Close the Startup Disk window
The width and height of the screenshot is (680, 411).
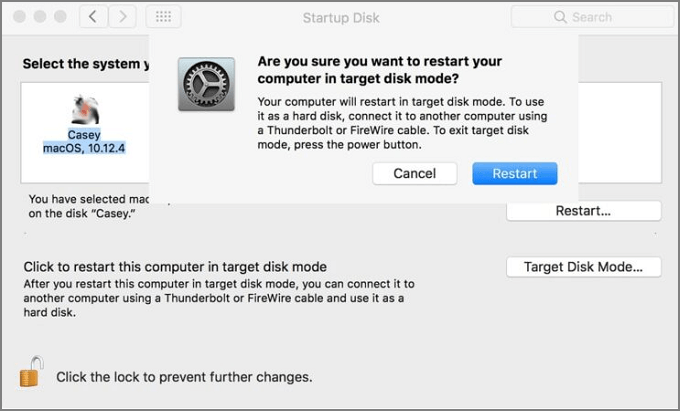[17, 17]
